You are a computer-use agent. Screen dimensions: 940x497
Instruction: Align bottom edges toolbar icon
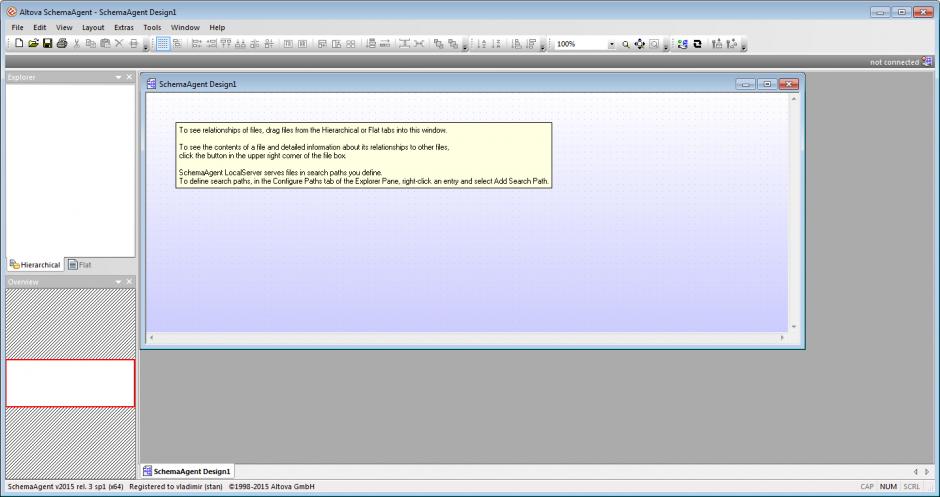pyautogui.click(x=240, y=44)
